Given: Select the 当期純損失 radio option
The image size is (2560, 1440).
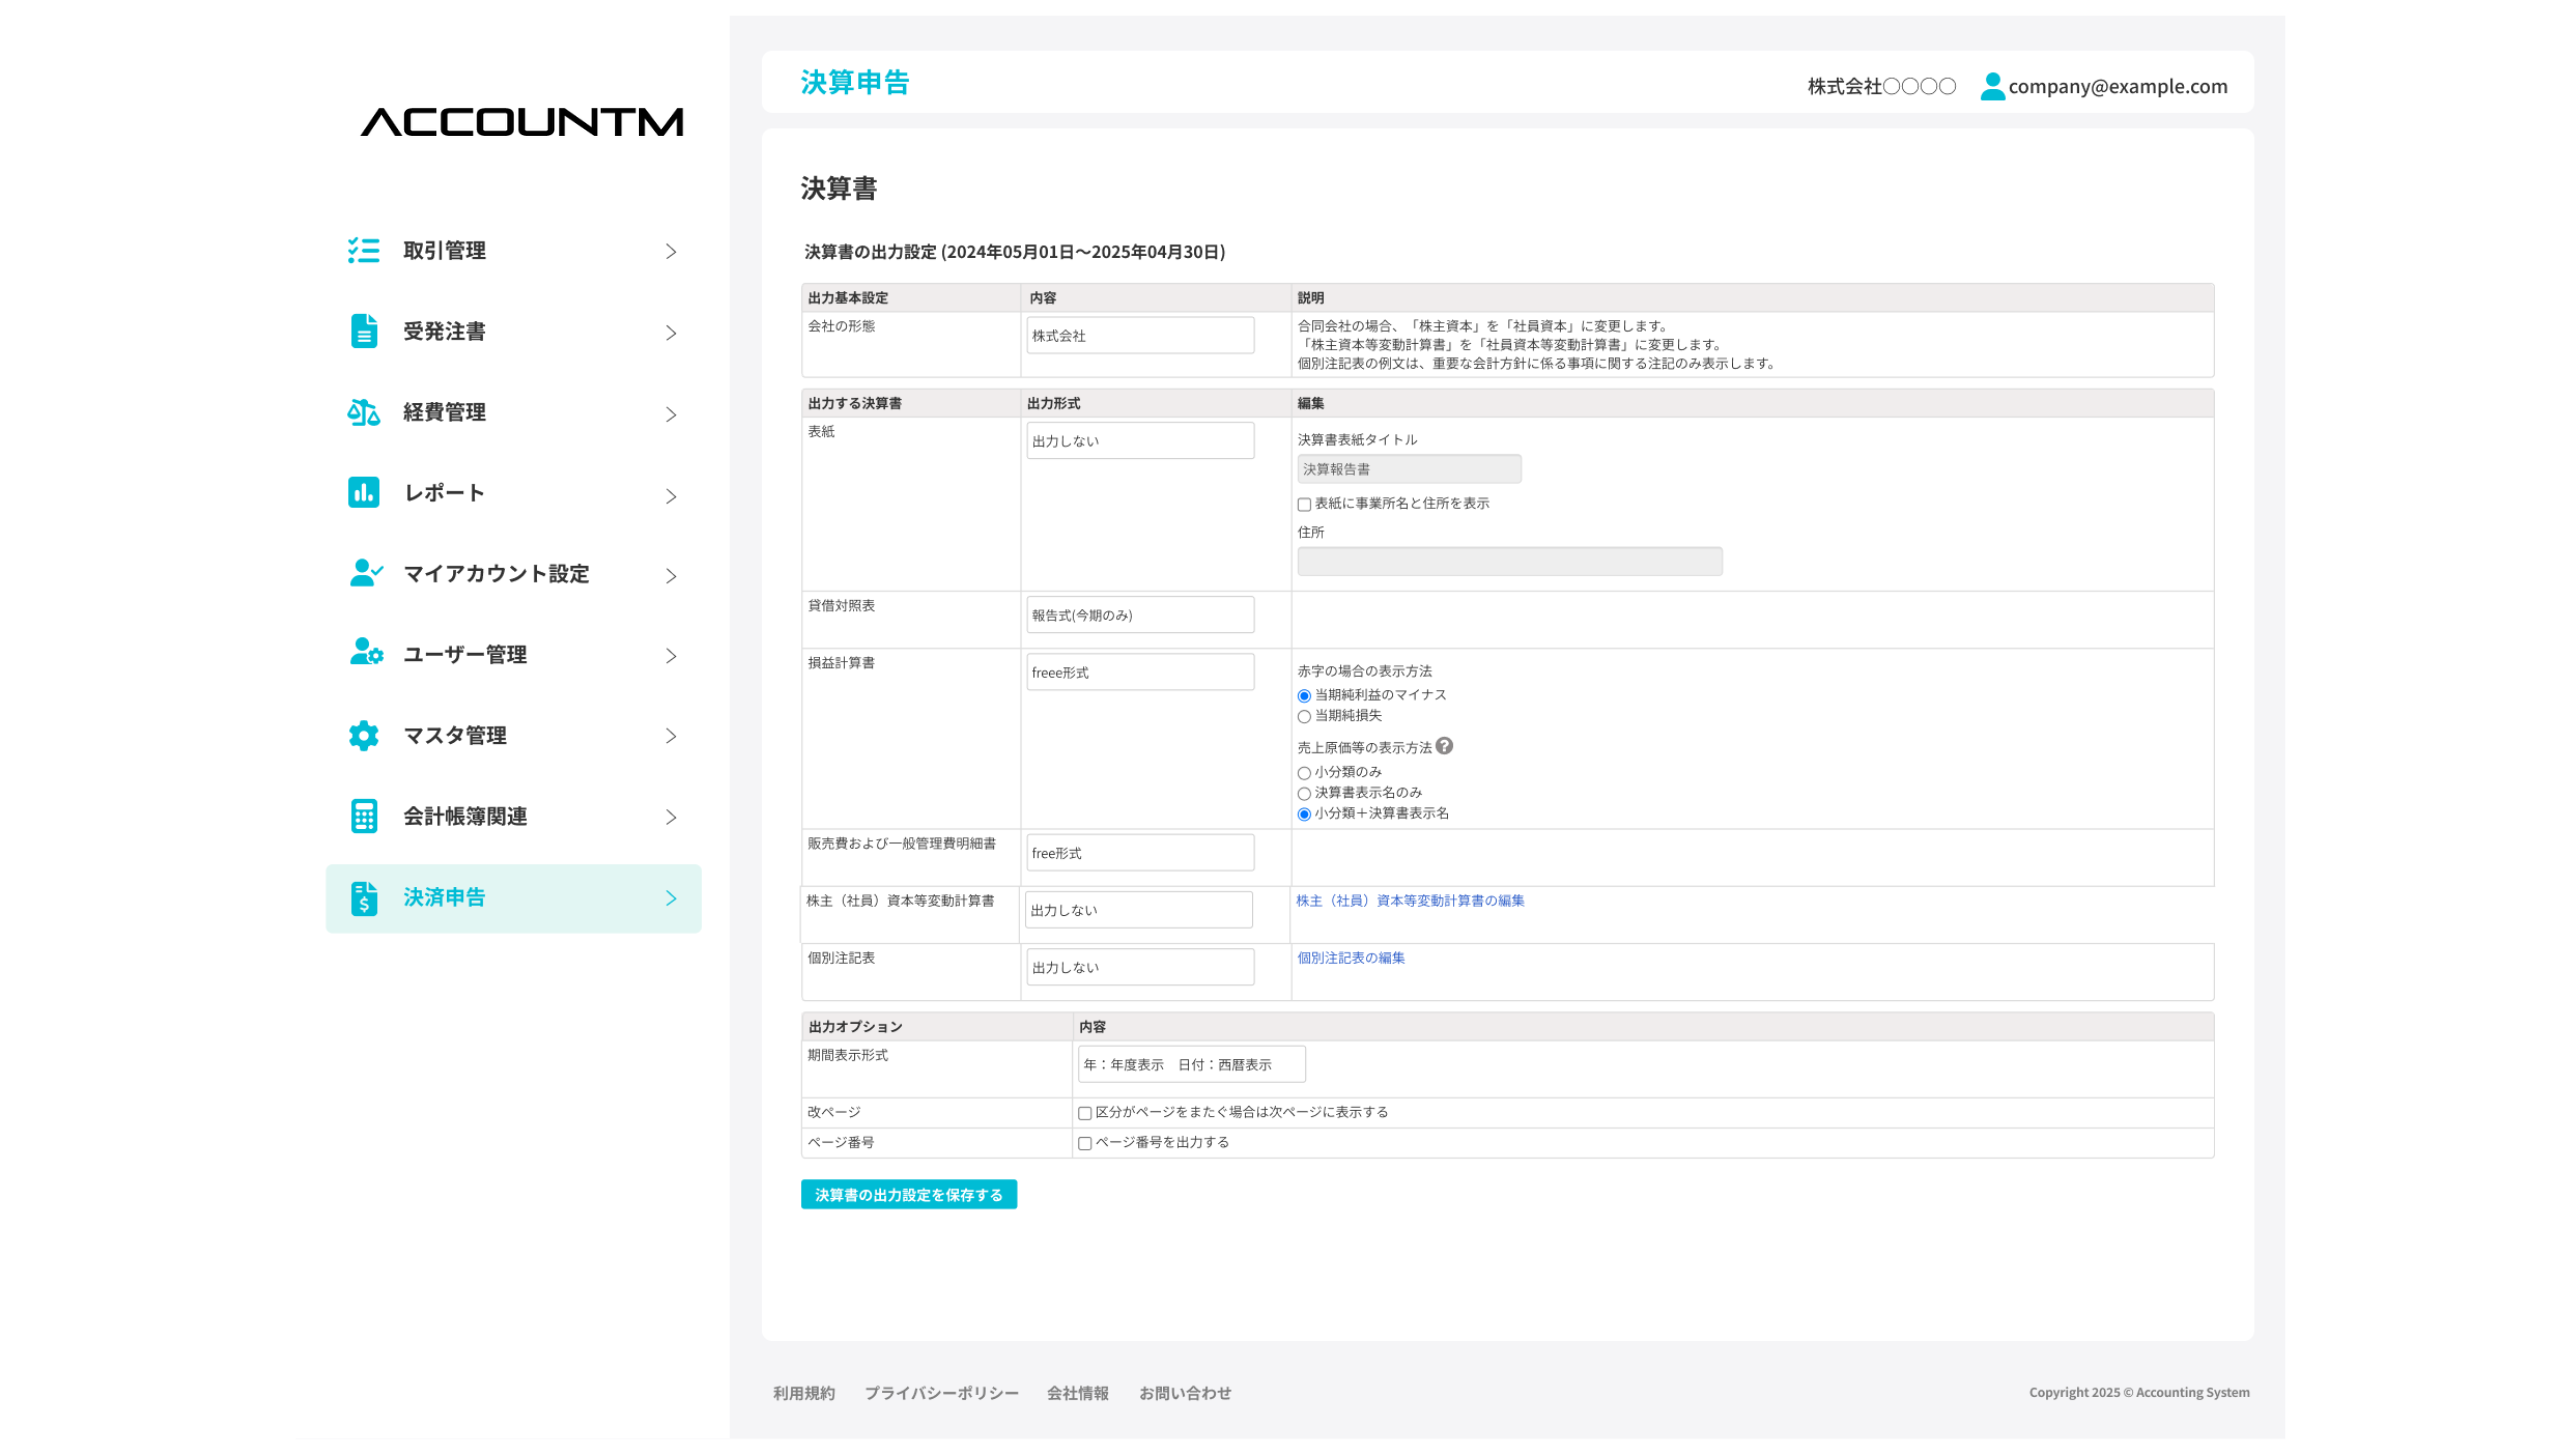Looking at the screenshot, I should point(1304,716).
